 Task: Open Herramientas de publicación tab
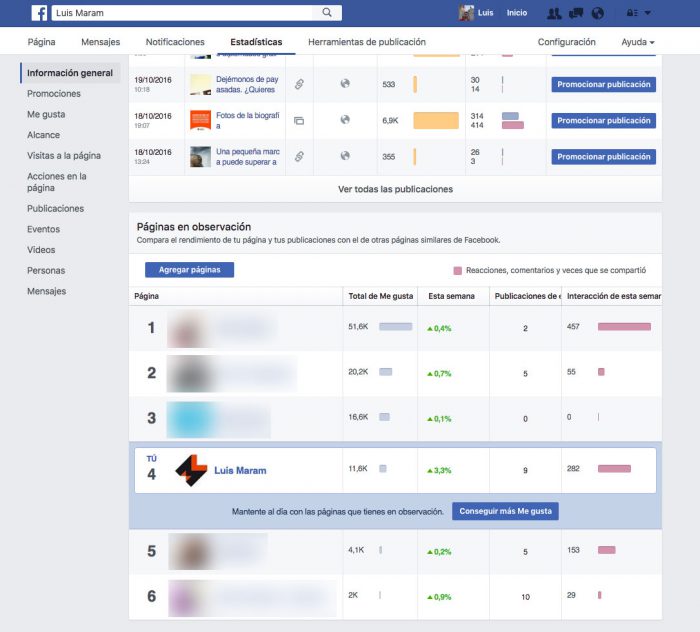[367, 42]
